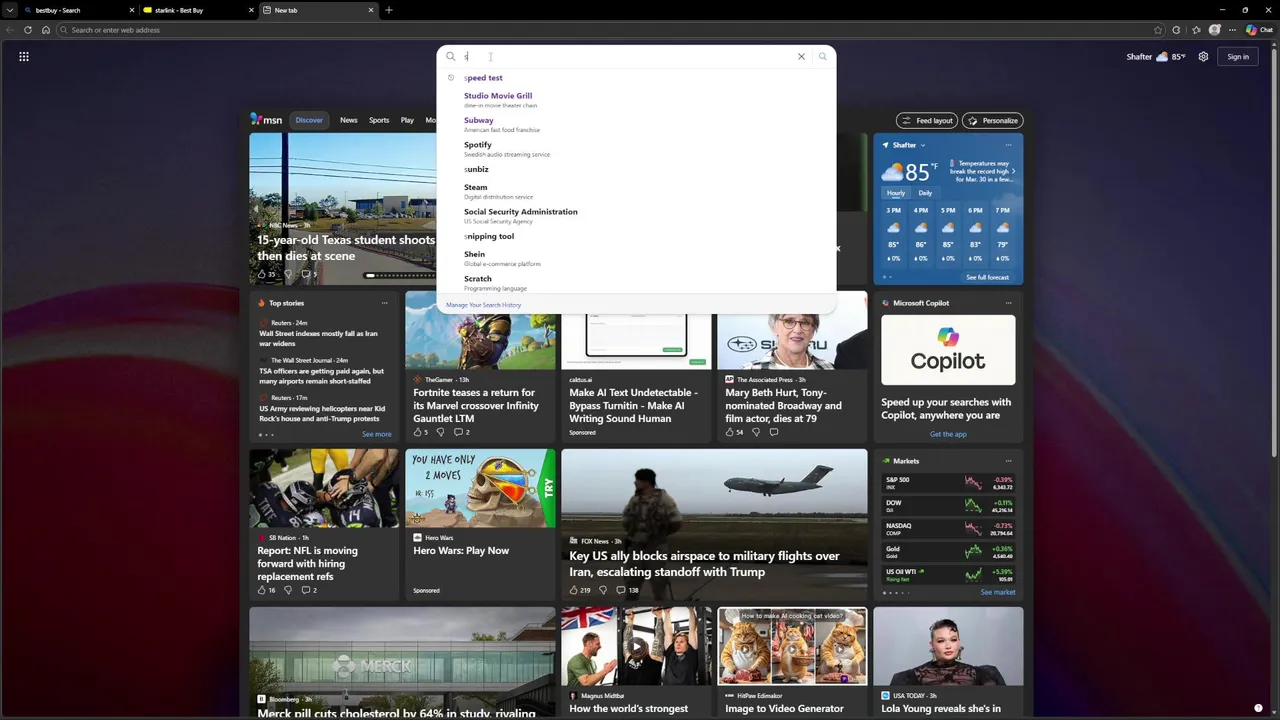Open the S&P 500 market row
The image size is (1280, 720).
pyautogui.click(x=948, y=482)
